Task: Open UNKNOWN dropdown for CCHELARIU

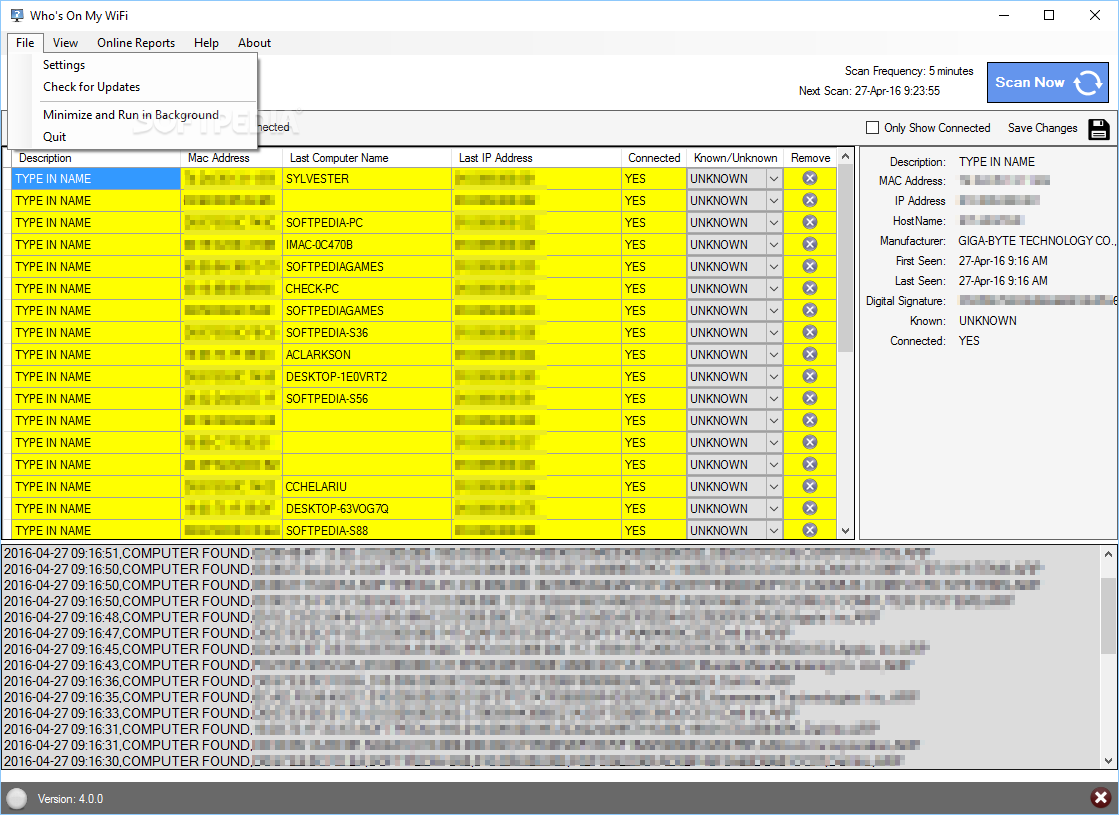Action: coord(774,487)
